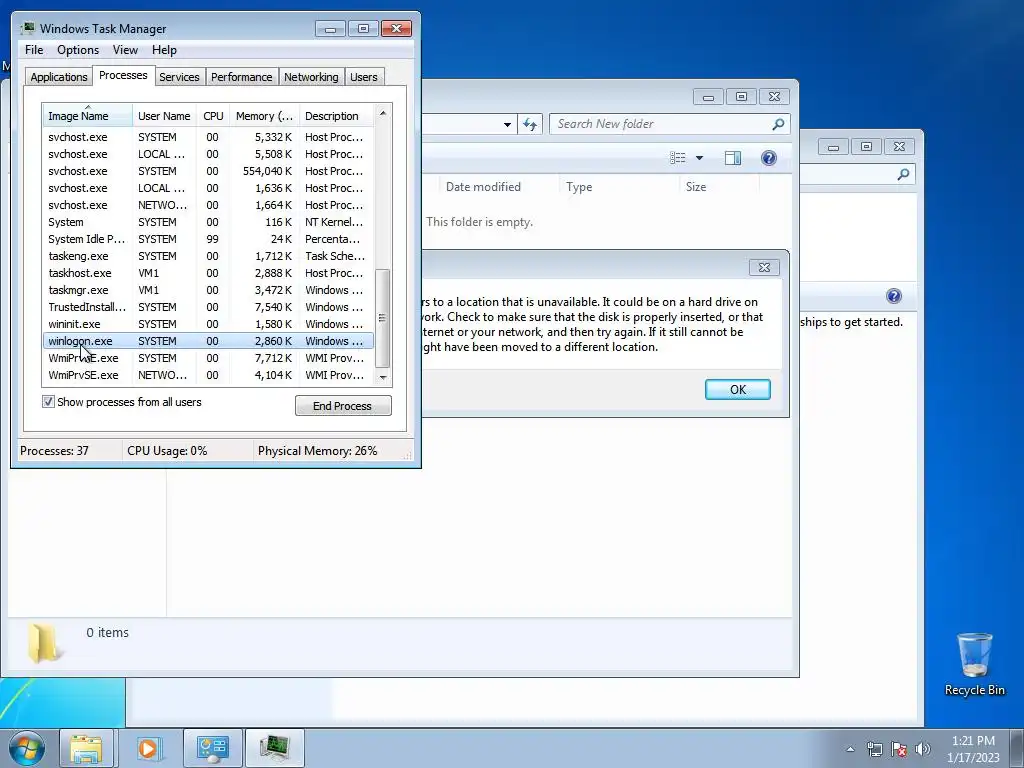Expand the view options dropdown arrow
This screenshot has width=1024, height=768.
tap(699, 158)
